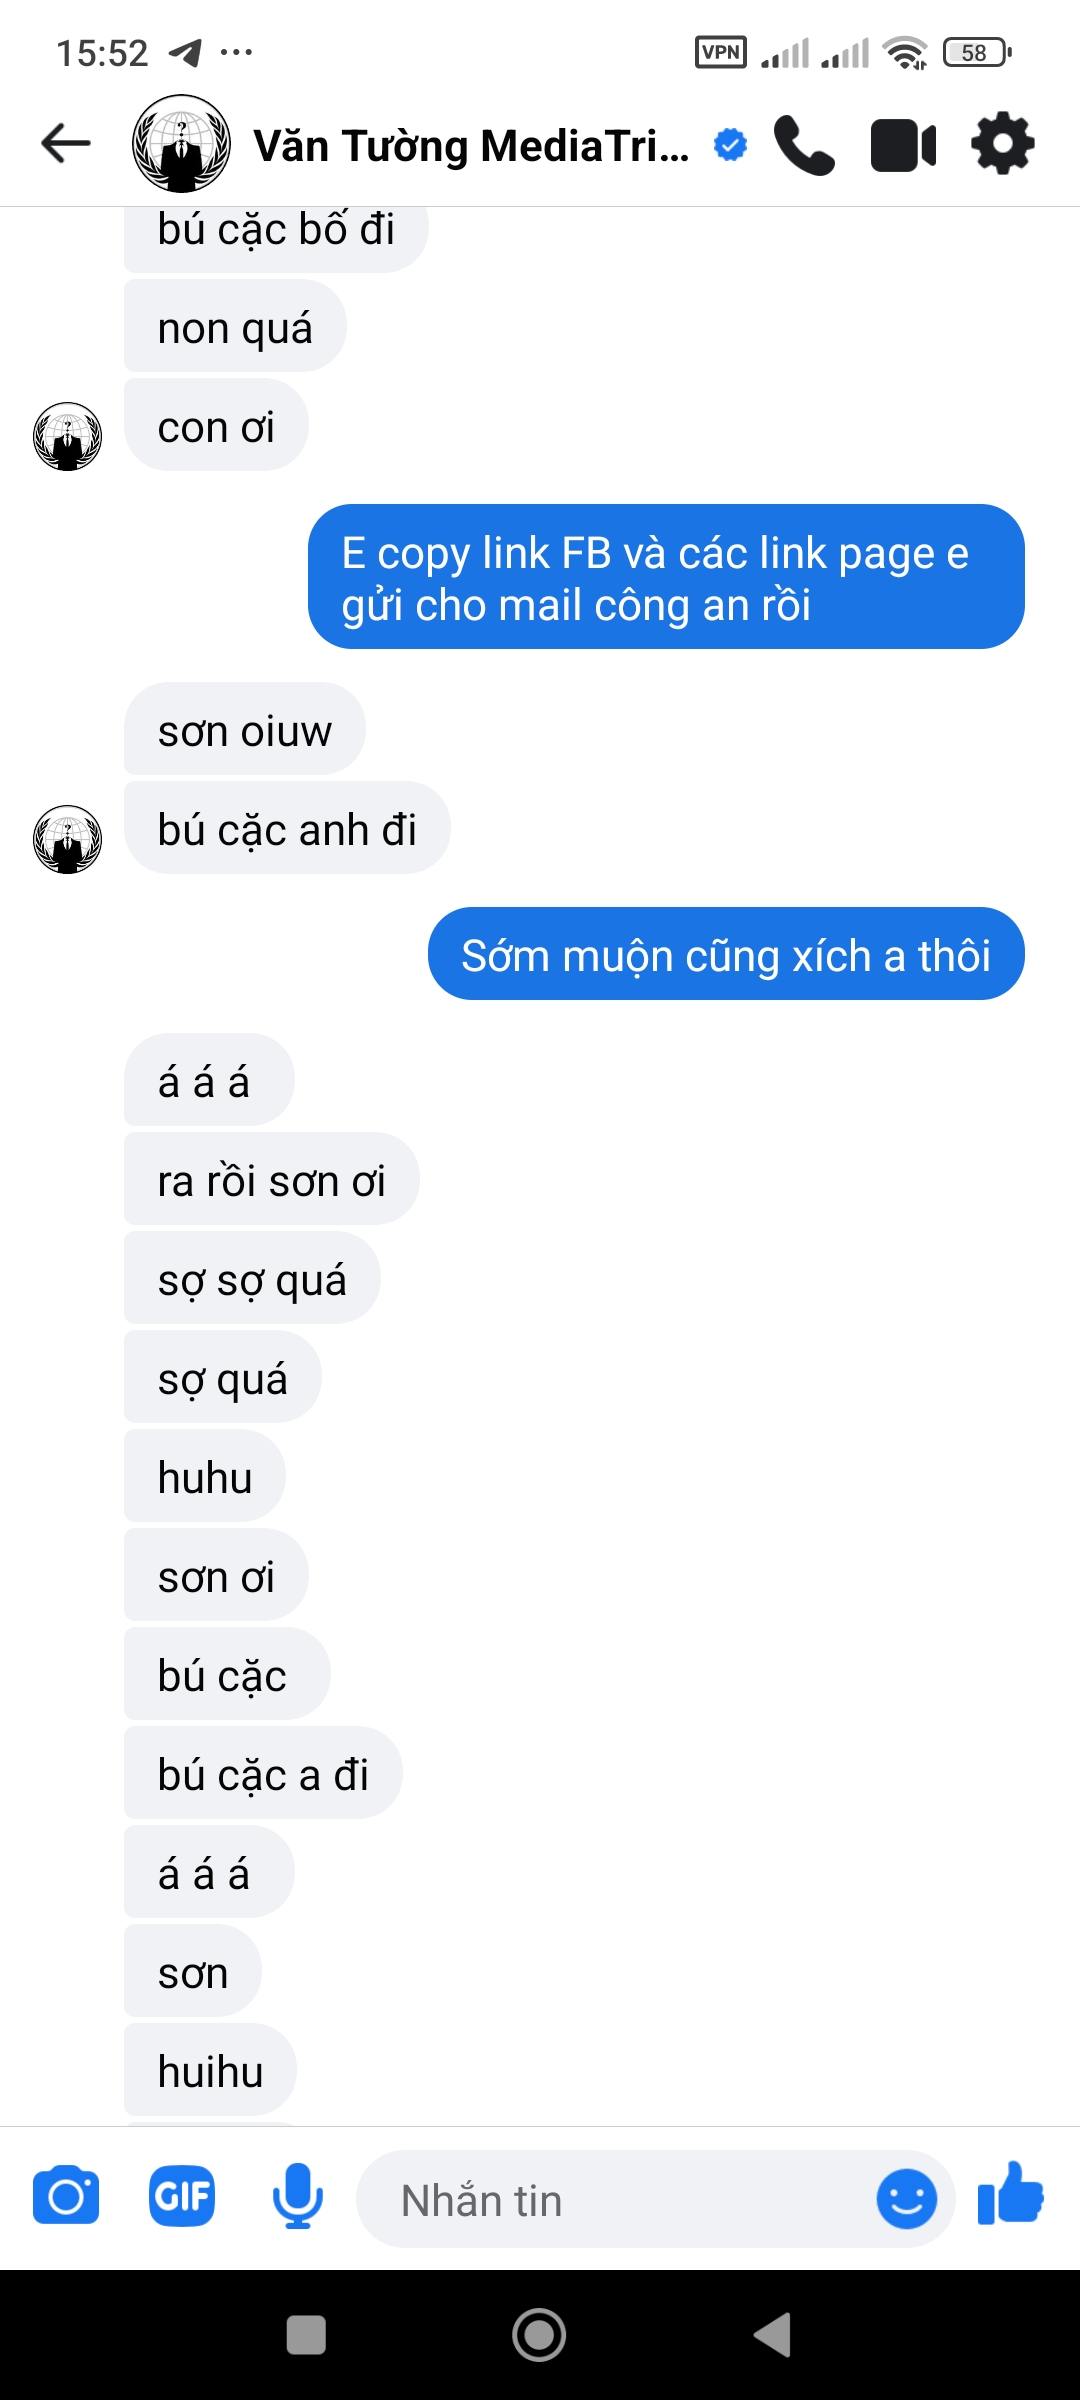Open the GIF picker
The image size is (1080, 2400).
click(x=180, y=2197)
